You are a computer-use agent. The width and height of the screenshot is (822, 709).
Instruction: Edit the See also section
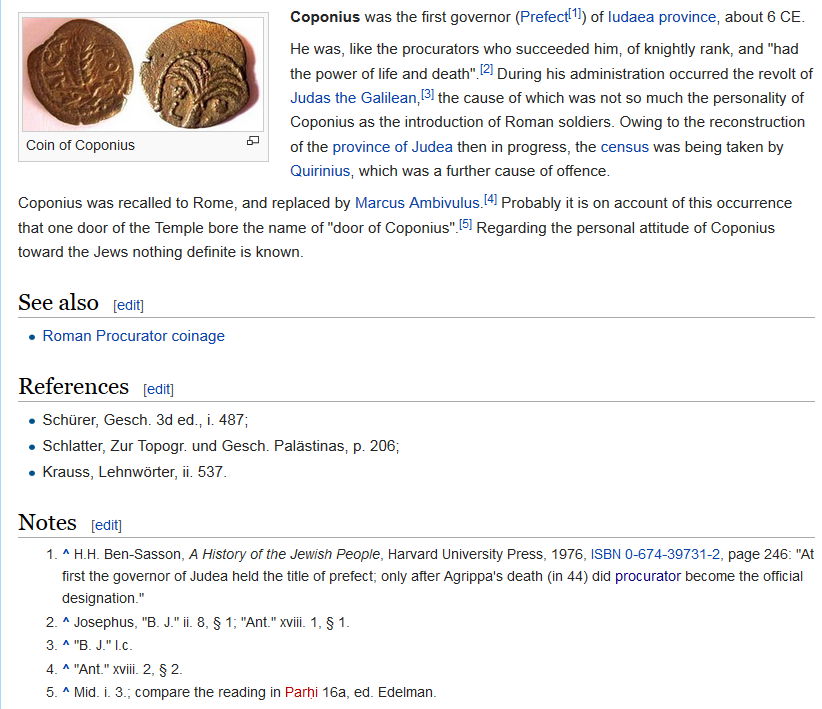point(128,305)
